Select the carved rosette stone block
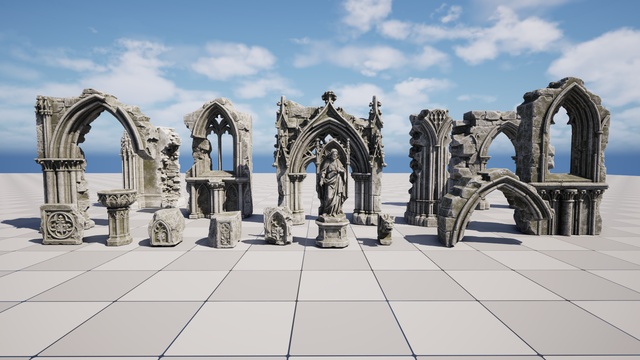This screenshot has width=640, height=360. pos(61,224)
